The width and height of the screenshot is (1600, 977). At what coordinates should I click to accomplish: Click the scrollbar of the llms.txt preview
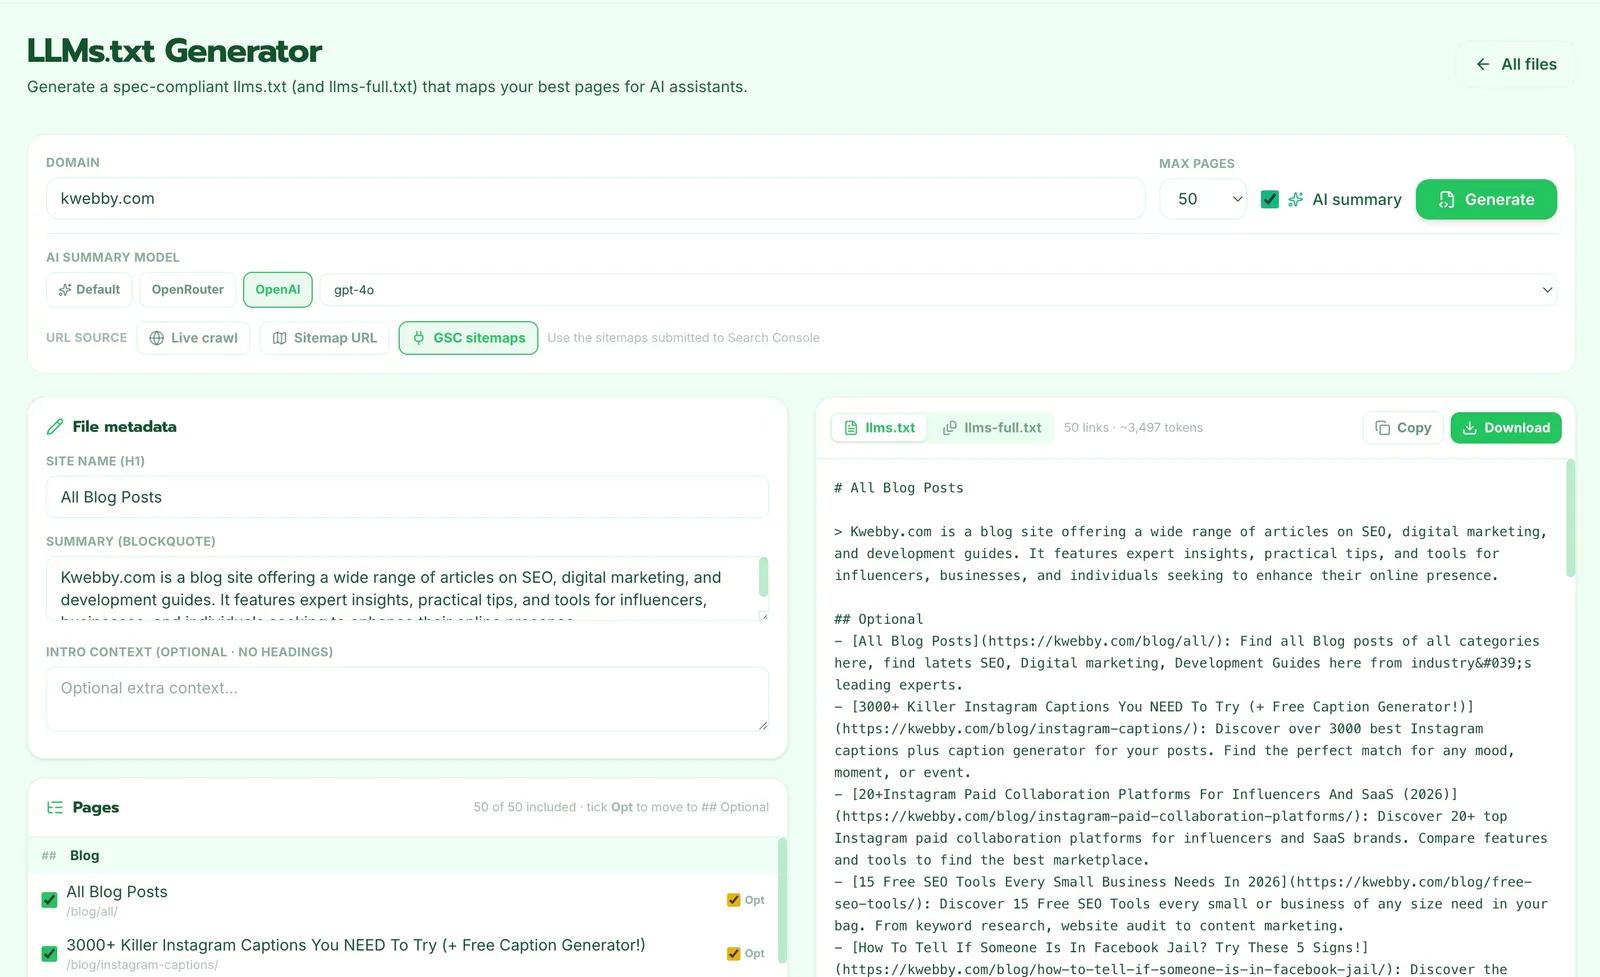[x=1570, y=518]
